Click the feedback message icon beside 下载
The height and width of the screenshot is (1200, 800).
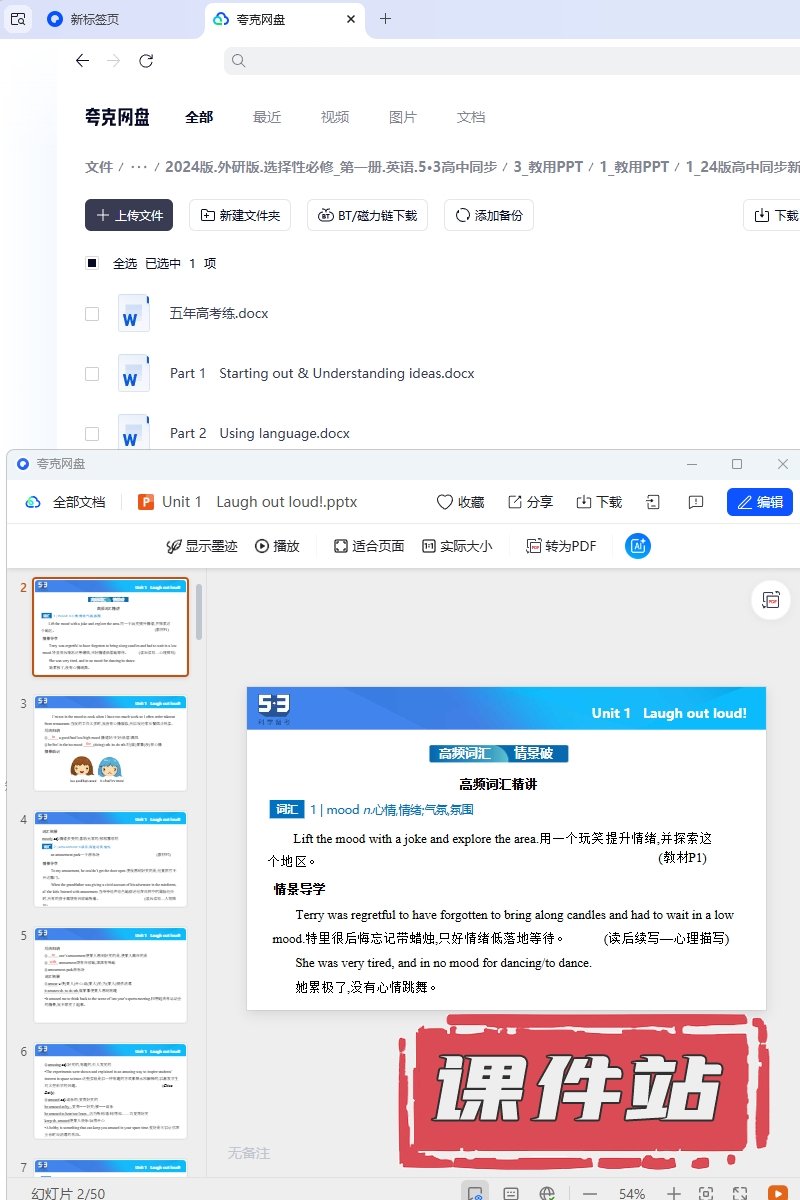[x=696, y=502]
